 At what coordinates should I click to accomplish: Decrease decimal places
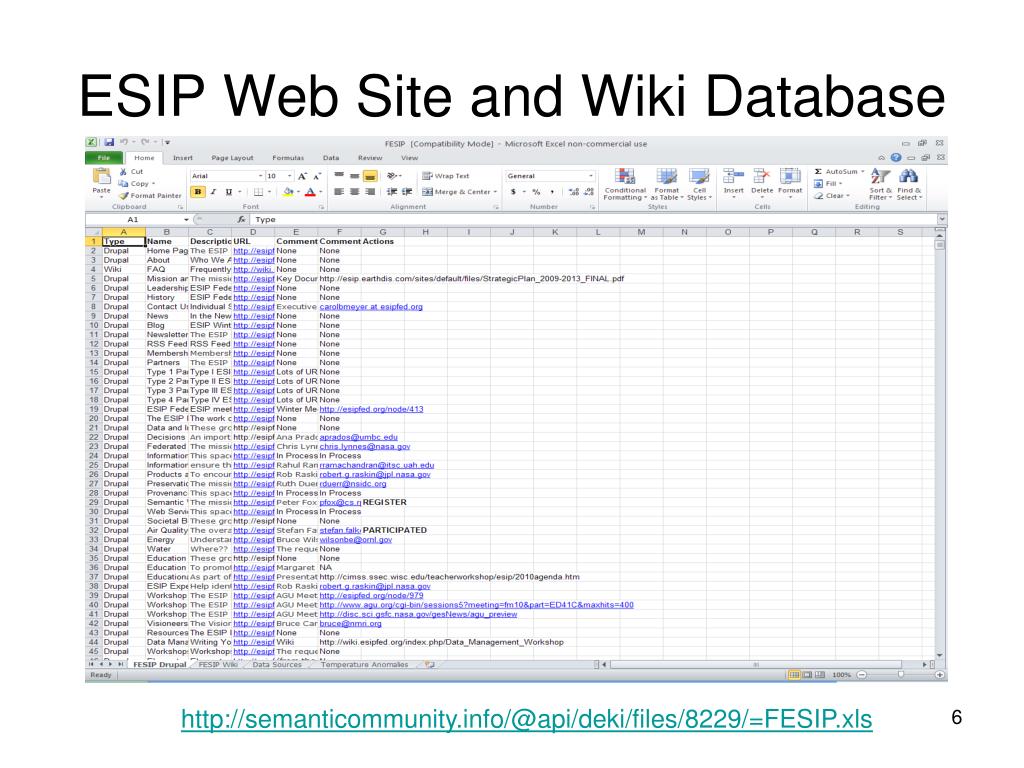588,192
